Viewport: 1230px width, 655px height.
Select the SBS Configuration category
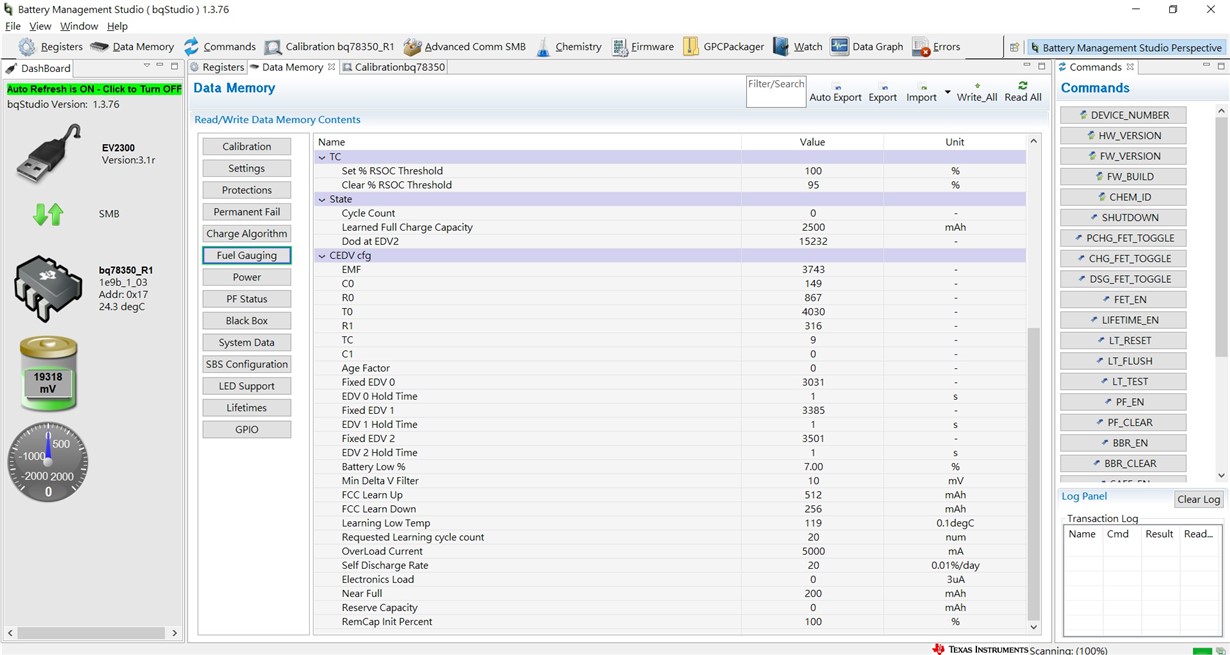coord(247,364)
